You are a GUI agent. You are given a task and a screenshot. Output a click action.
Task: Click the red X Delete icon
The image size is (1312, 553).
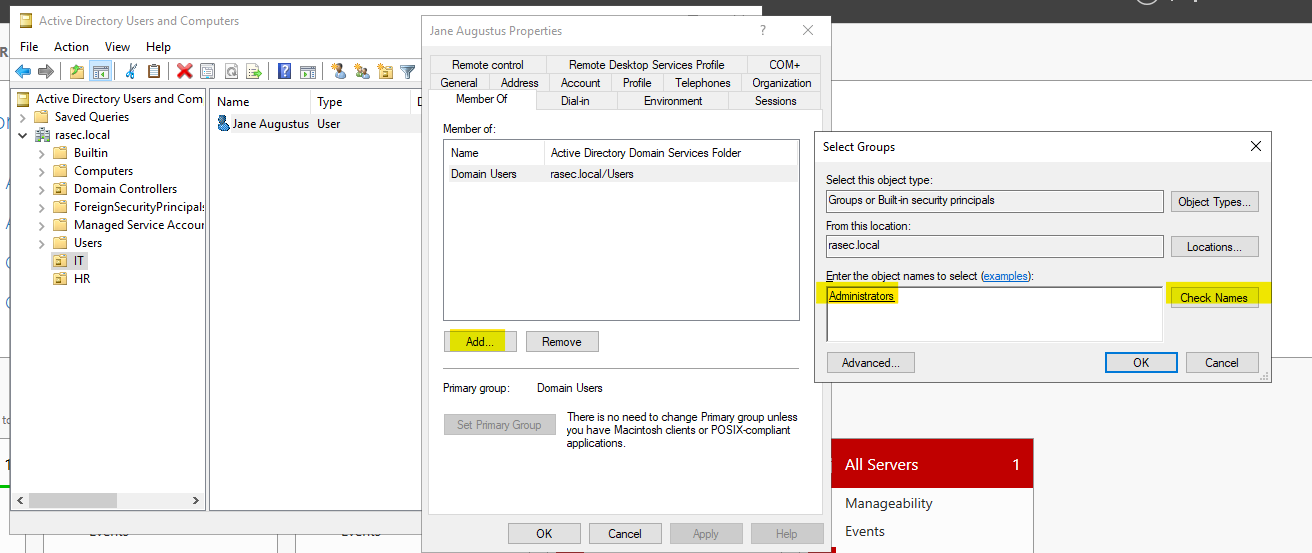[x=185, y=71]
